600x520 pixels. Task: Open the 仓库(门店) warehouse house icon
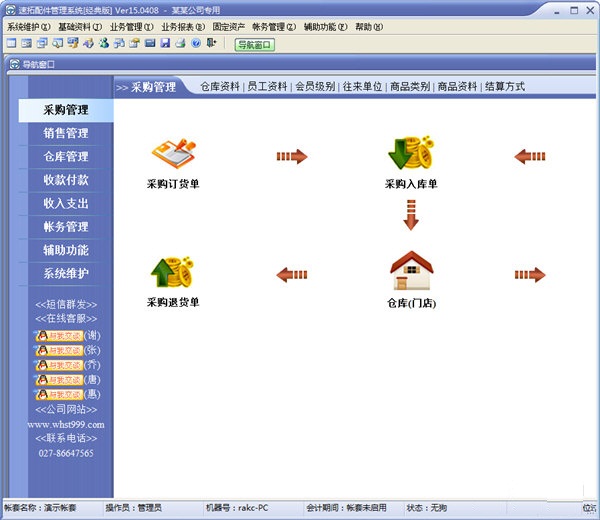[x=411, y=271]
